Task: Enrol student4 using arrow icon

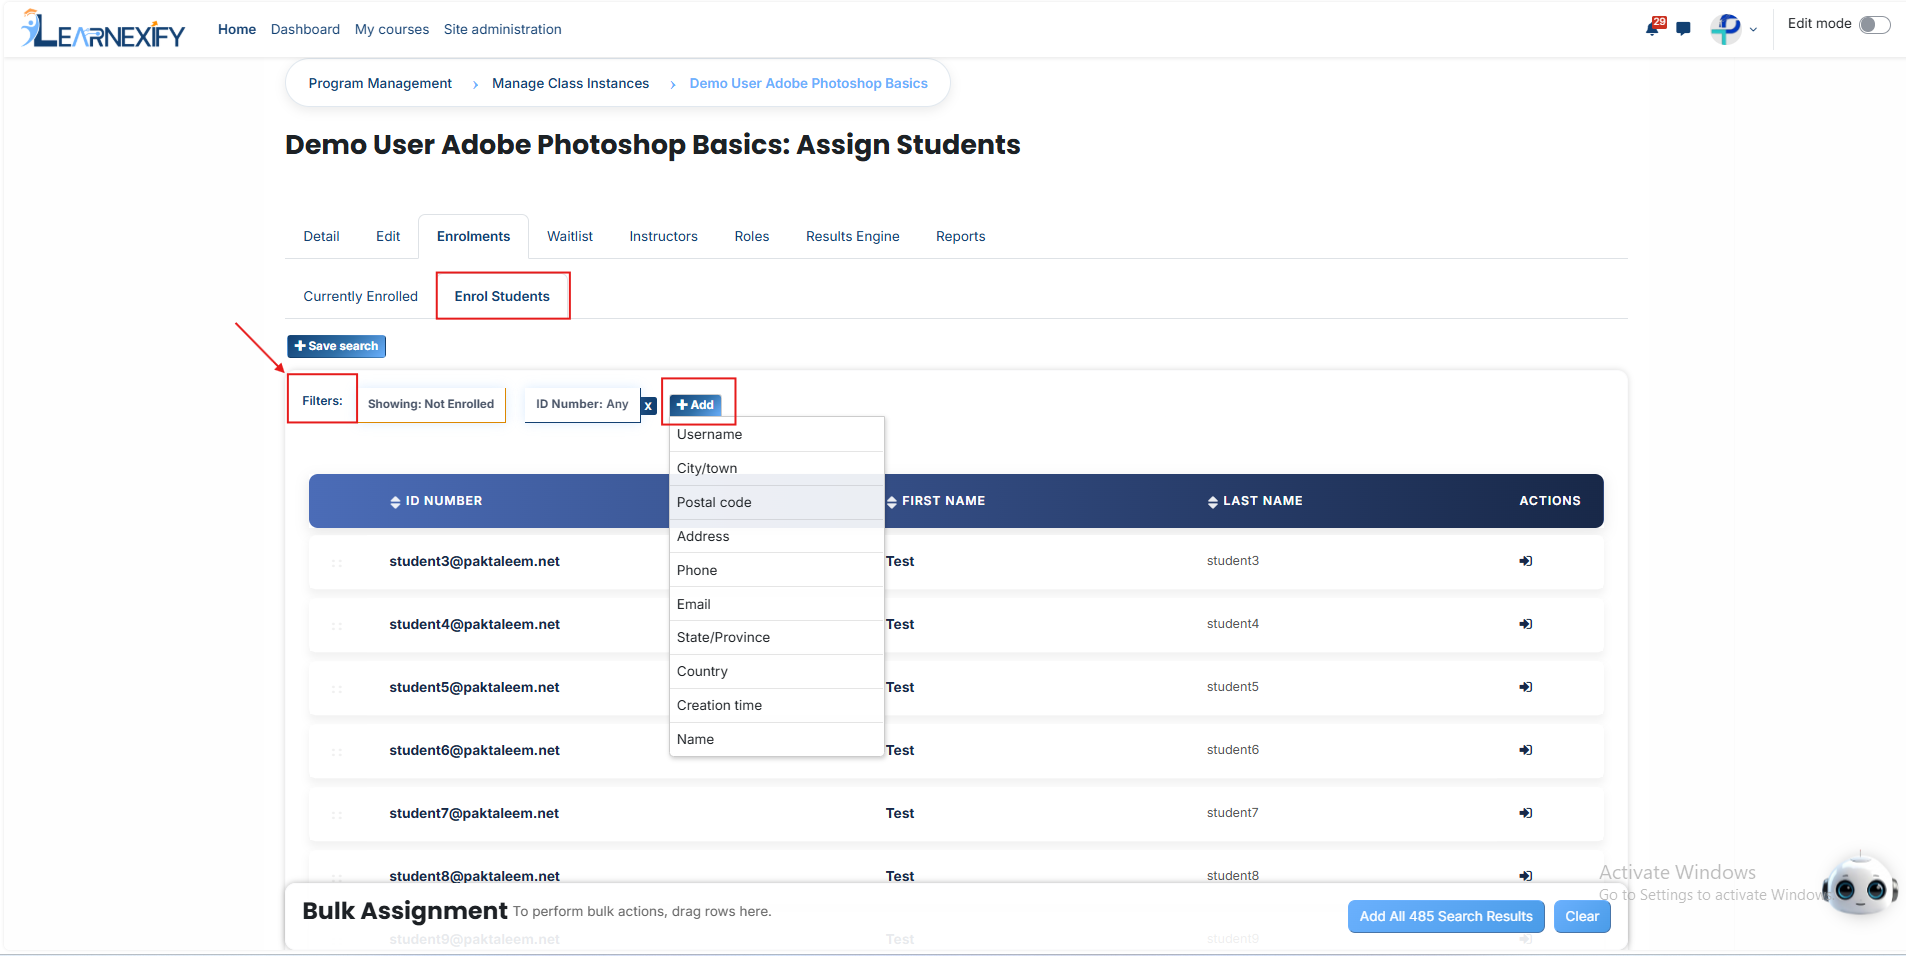Action: tap(1526, 624)
